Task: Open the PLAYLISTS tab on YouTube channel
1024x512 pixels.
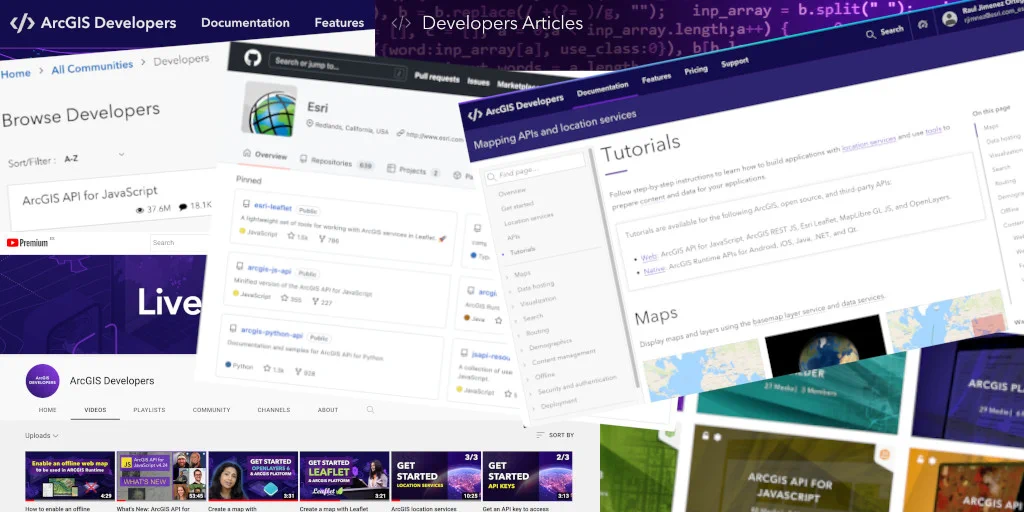Action: [150, 410]
